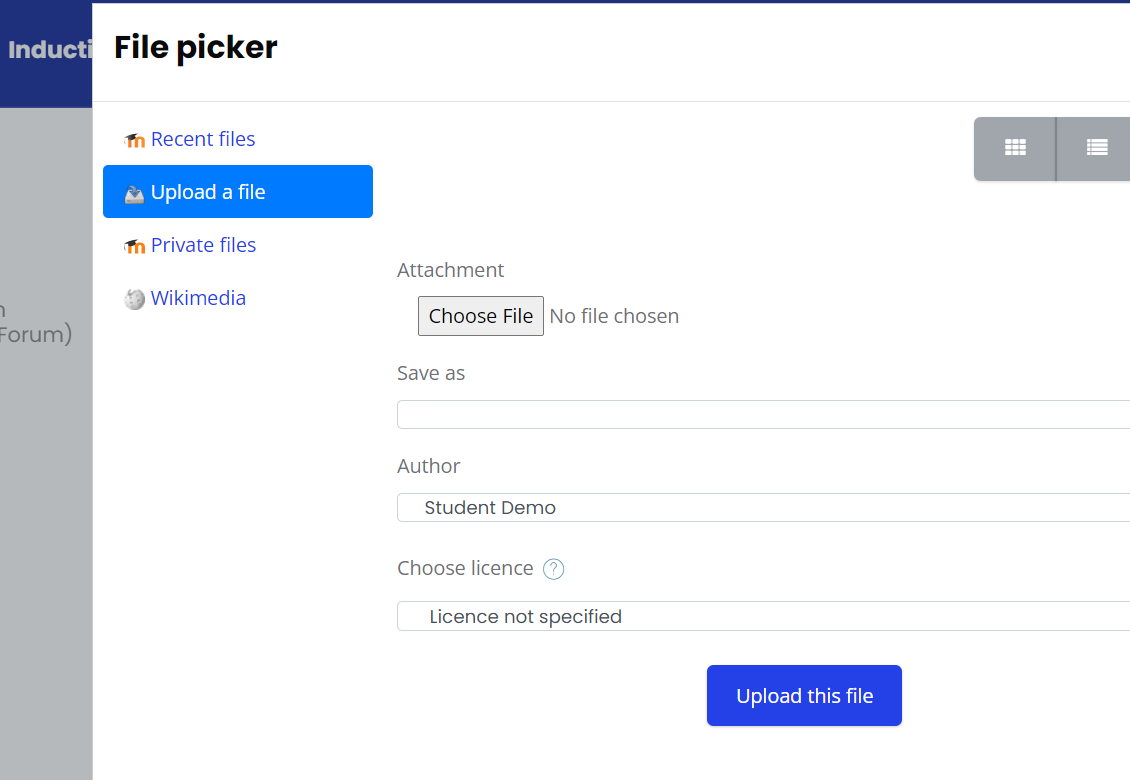This screenshot has width=1130, height=784.
Task: Open the Recent files repository
Action: [x=203, y=139]
